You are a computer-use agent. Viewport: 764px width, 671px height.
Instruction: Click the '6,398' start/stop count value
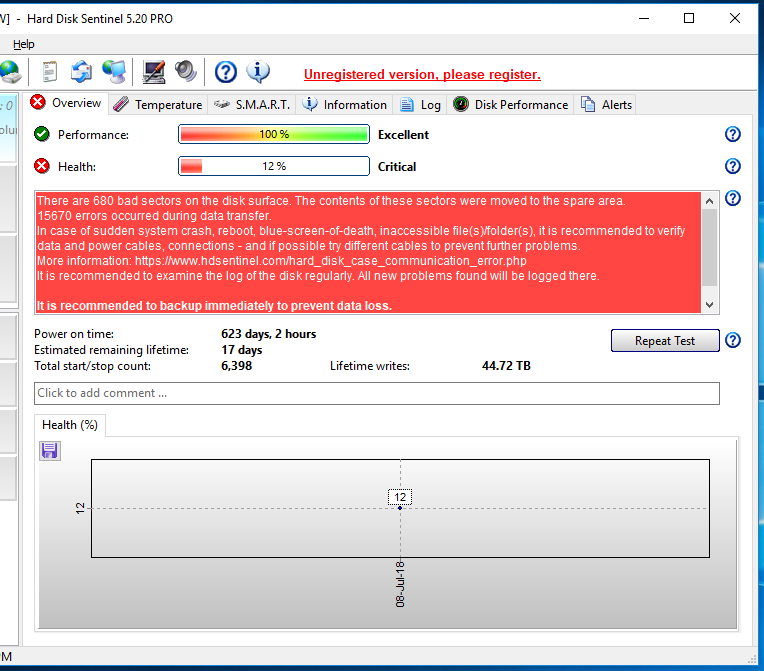pos(236,366)
